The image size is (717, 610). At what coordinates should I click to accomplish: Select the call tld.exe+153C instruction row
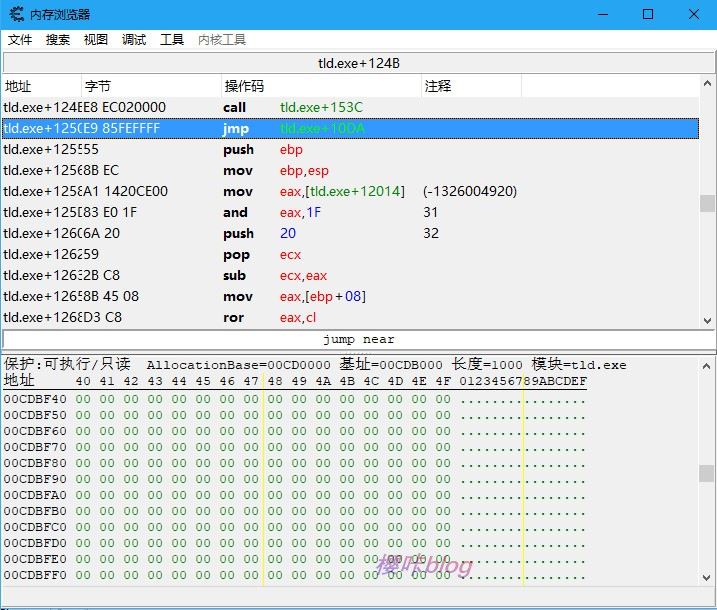300,107
